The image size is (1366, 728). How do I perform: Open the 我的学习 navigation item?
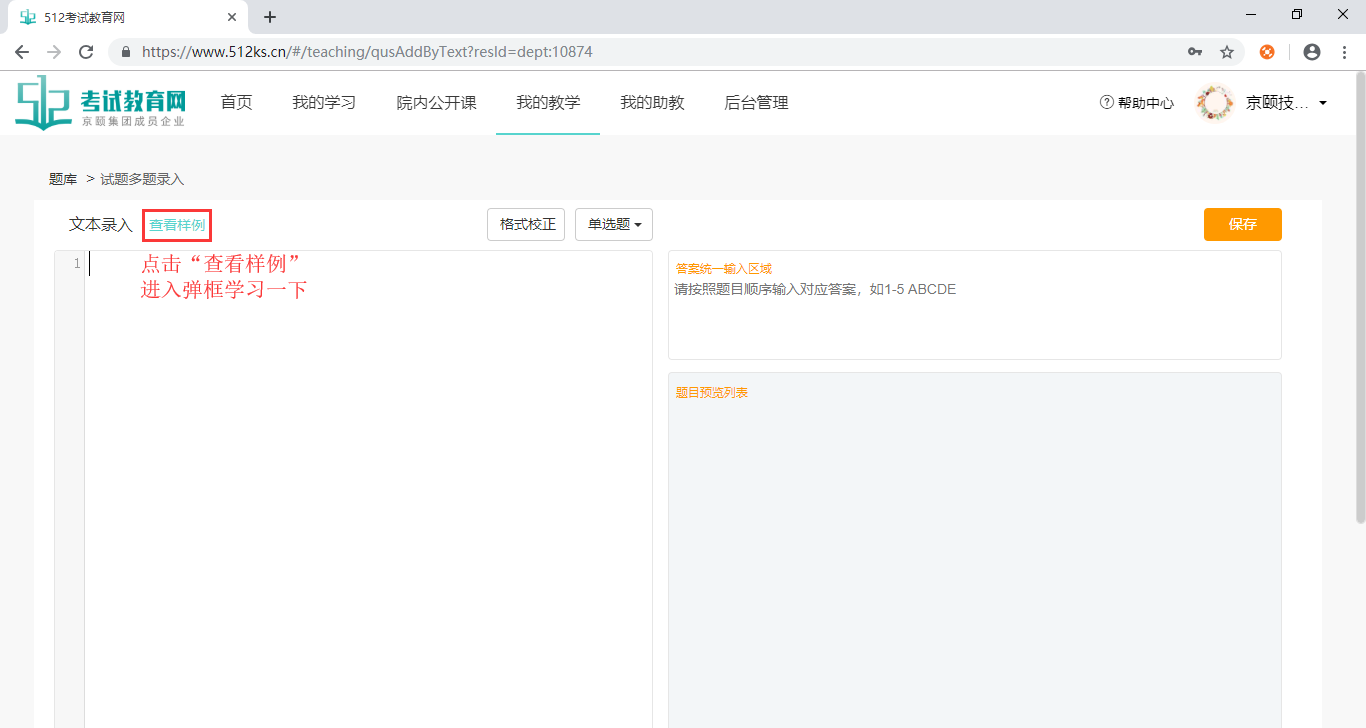(x=324, y=102)
